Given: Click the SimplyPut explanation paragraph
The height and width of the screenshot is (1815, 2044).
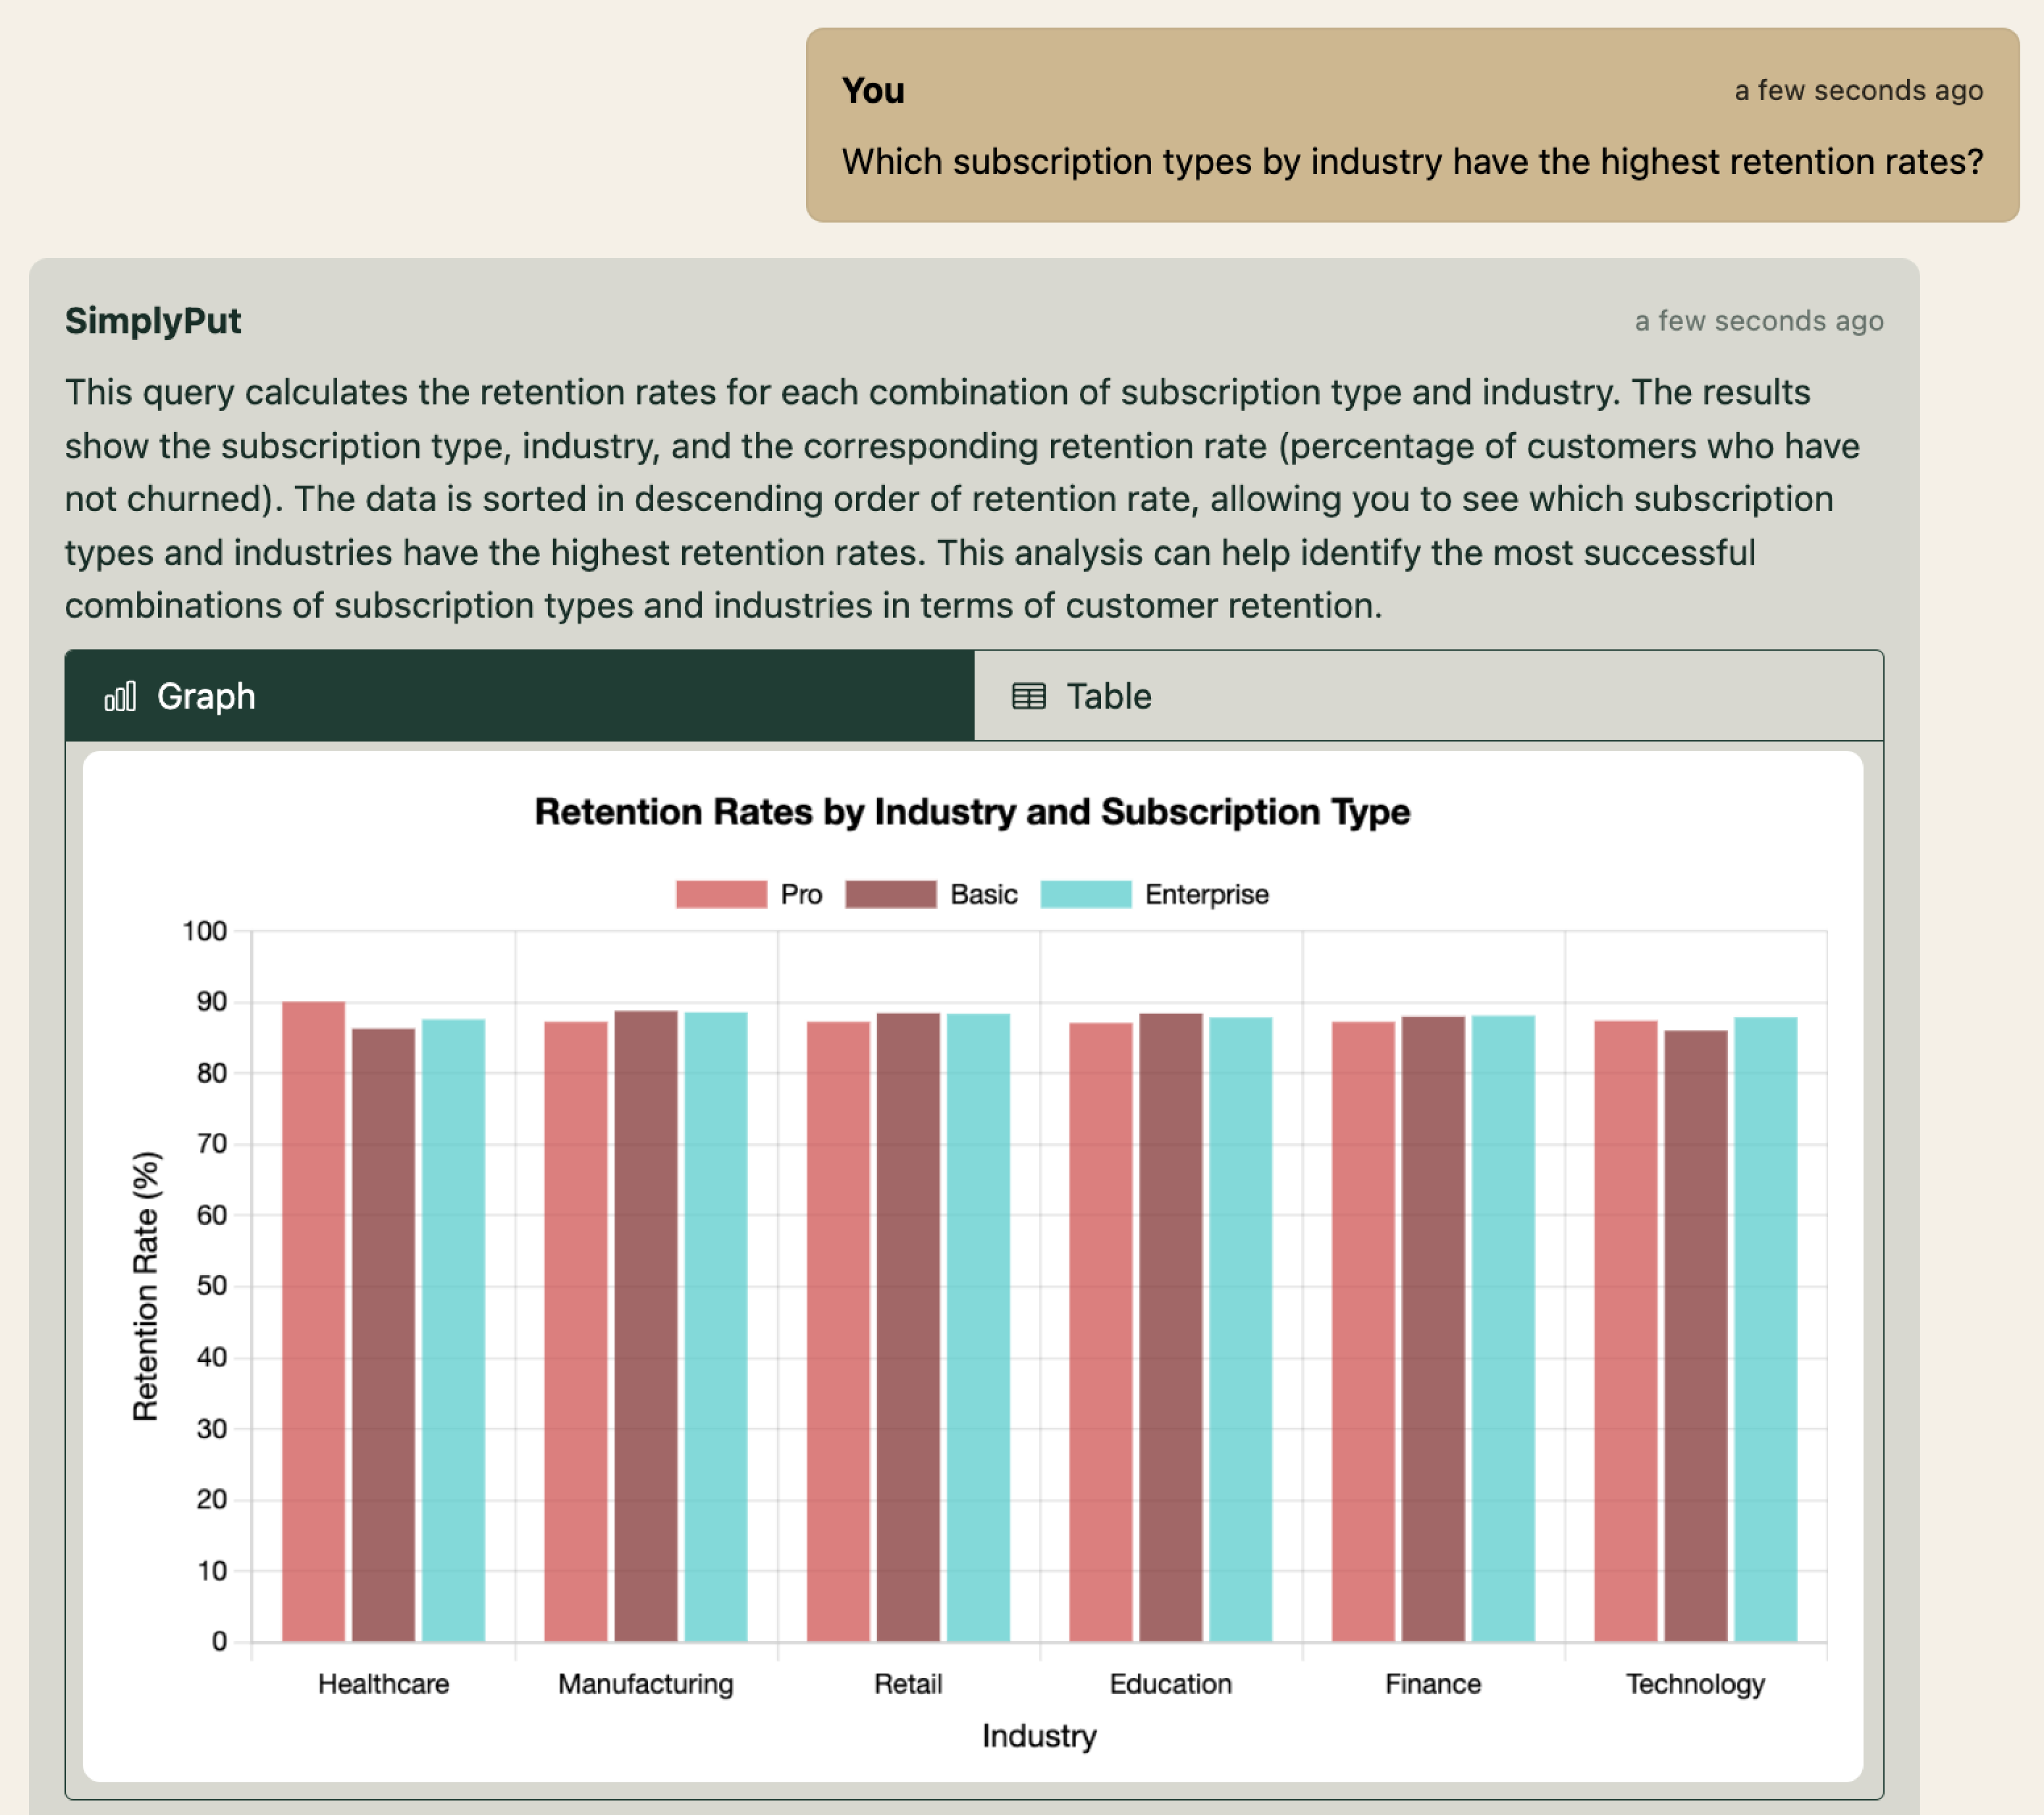Looking at the screenshot, I should (x=962, y=499).
